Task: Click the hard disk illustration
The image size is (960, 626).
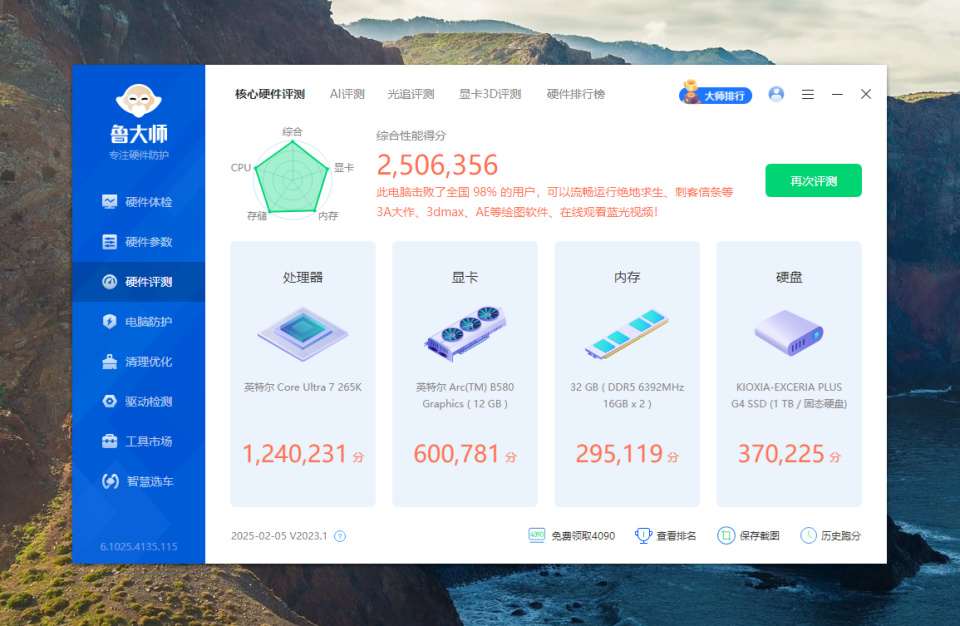Action: tap(789, 333)
